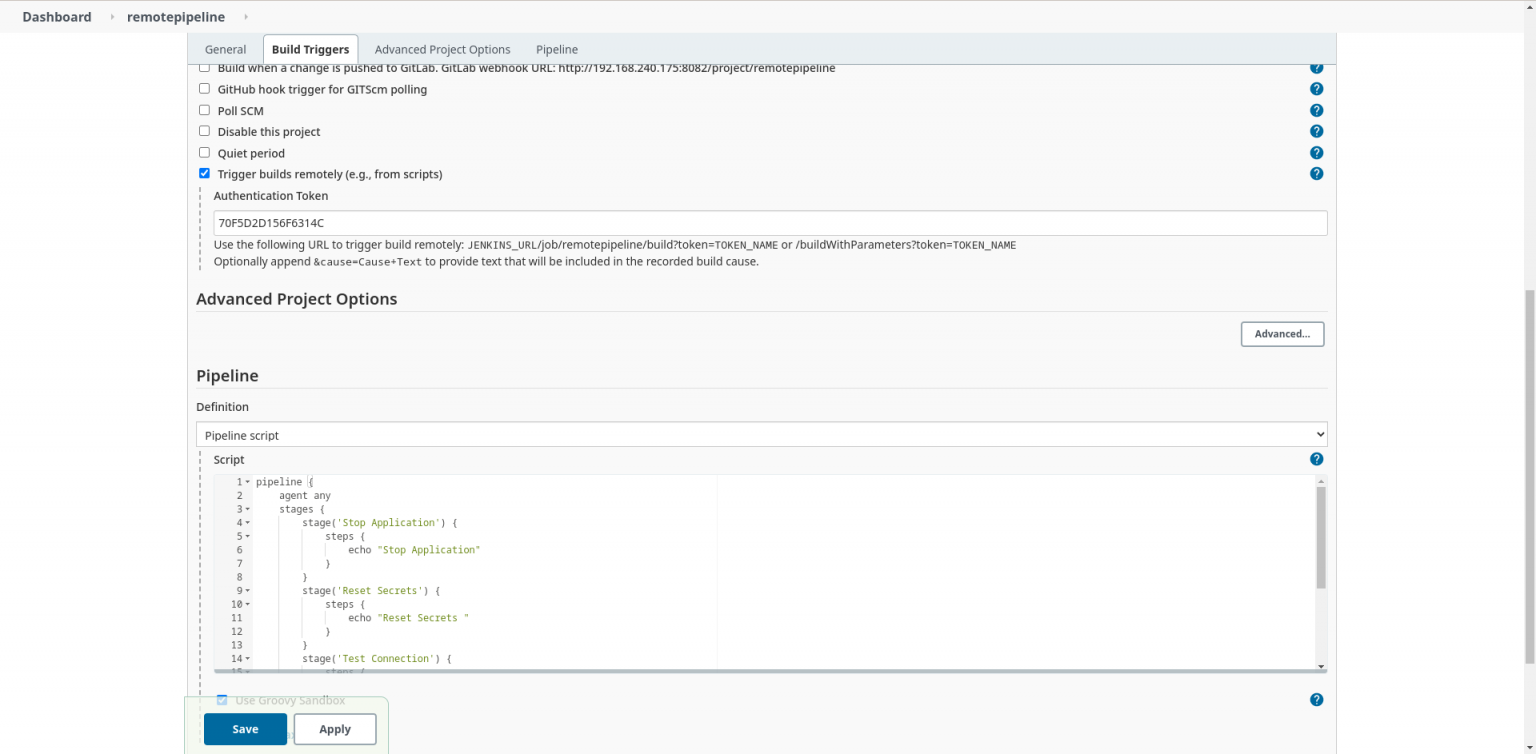Switch to the Pipeline tab

point(557,49)
